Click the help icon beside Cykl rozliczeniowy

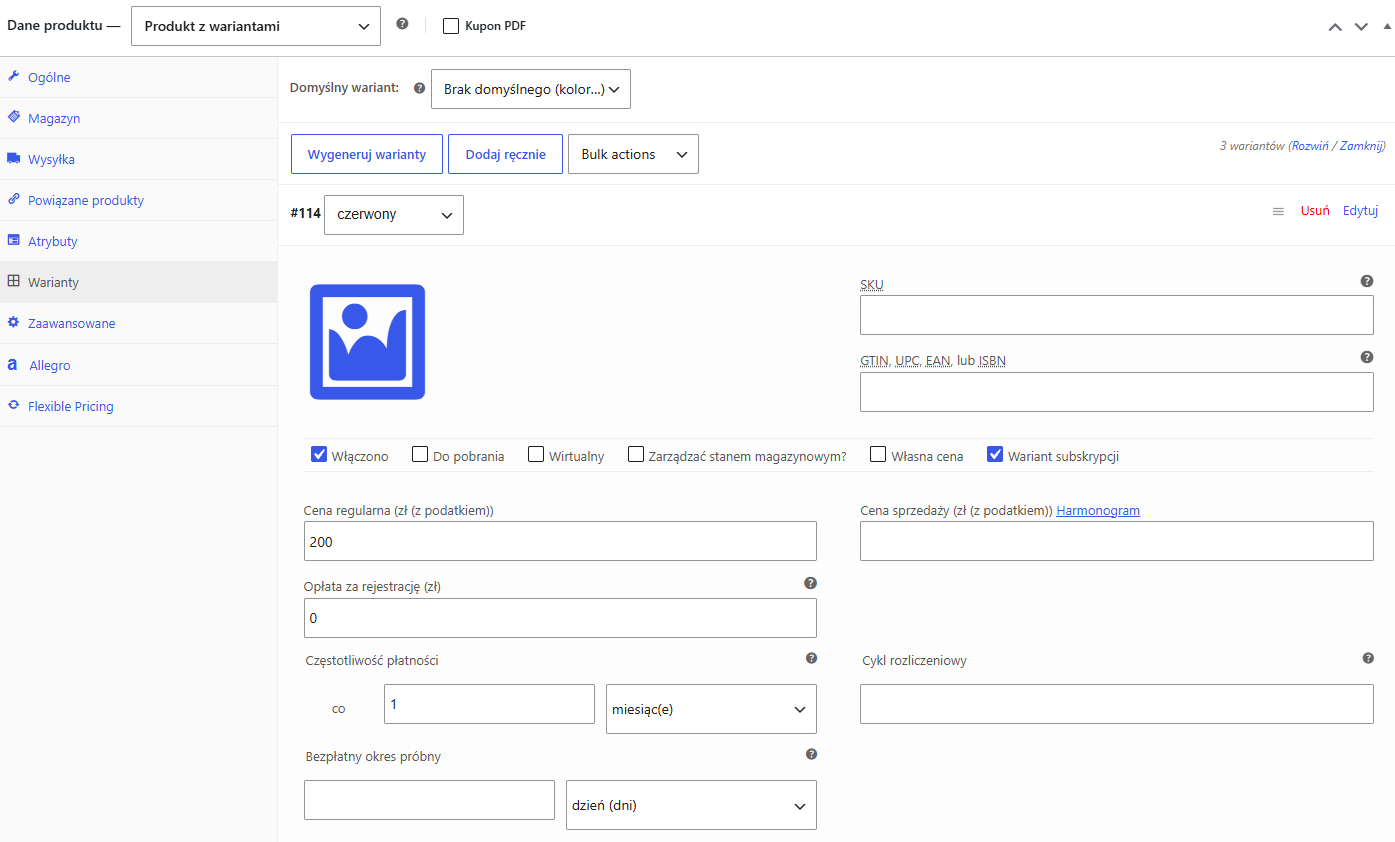(1368, 658)
